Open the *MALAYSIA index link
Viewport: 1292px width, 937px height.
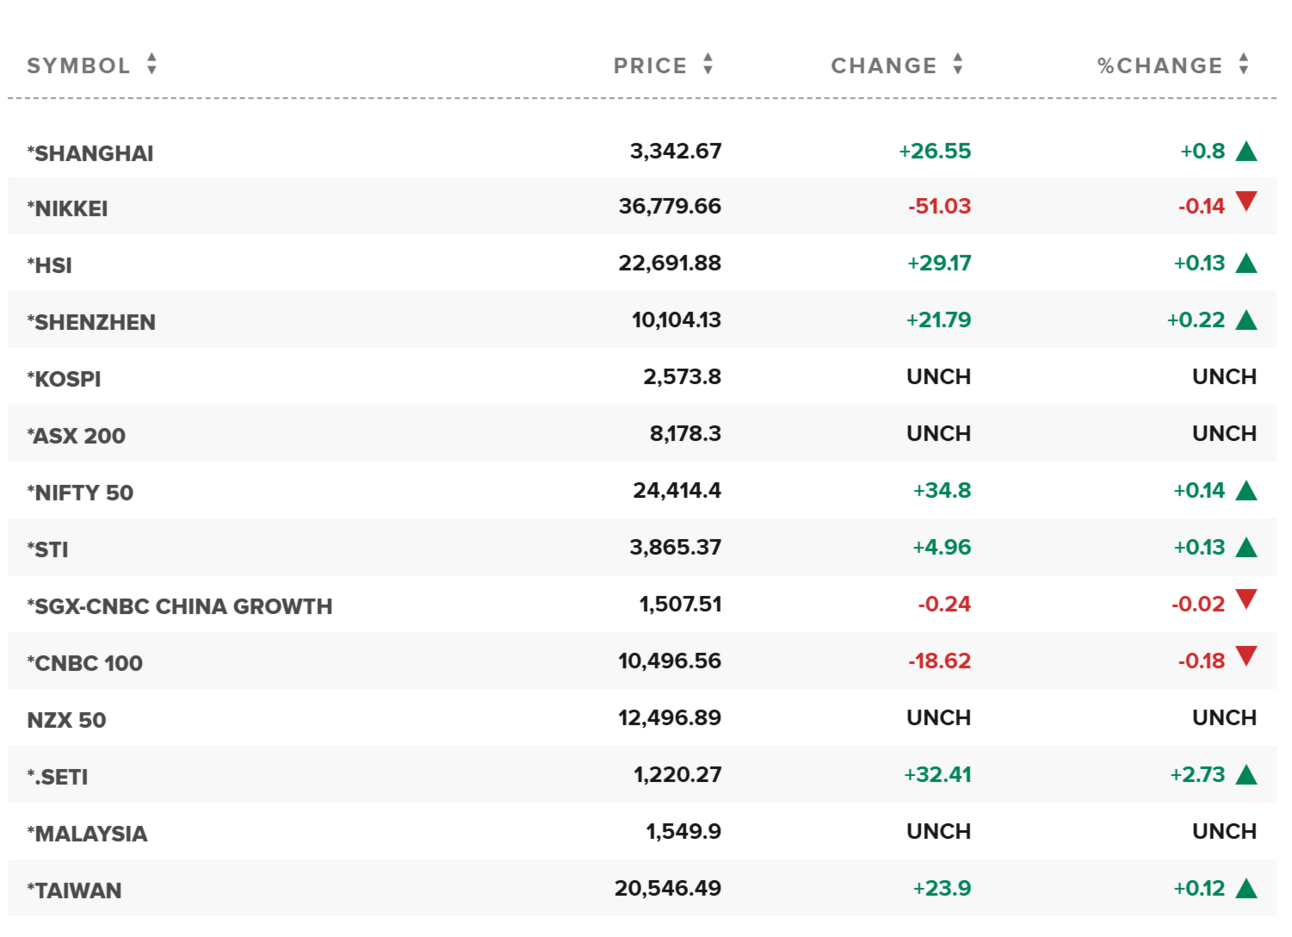87,834
